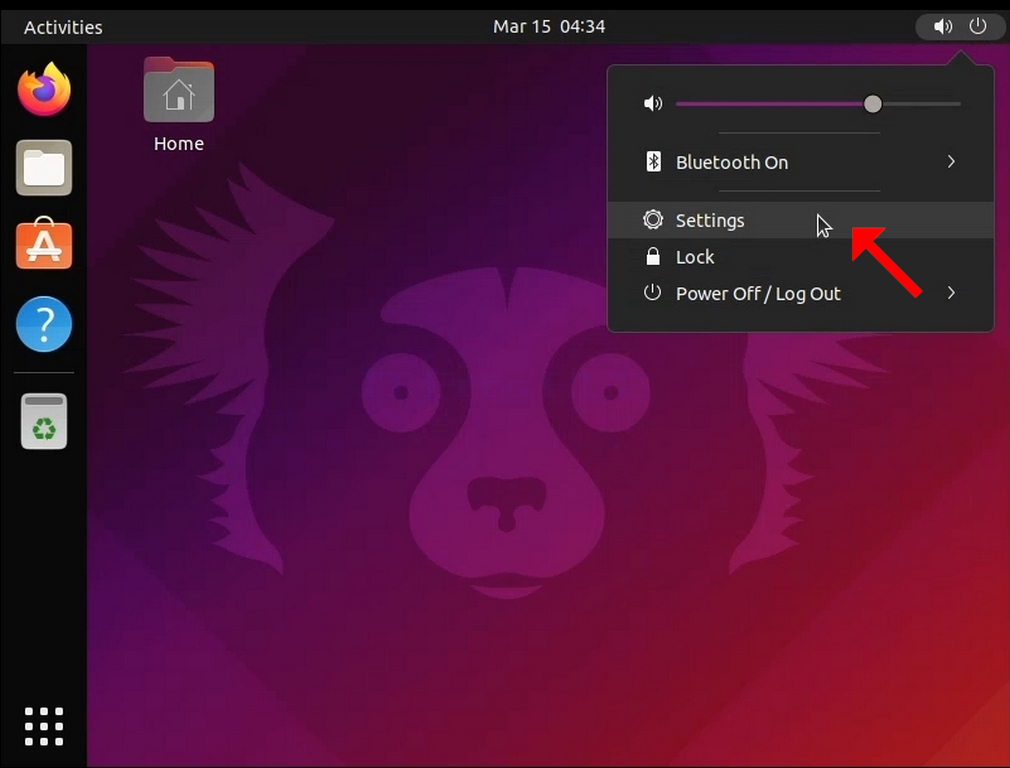Choose Lock in the system menu
Screen dimensions: 1010x768
click(801, 256)
